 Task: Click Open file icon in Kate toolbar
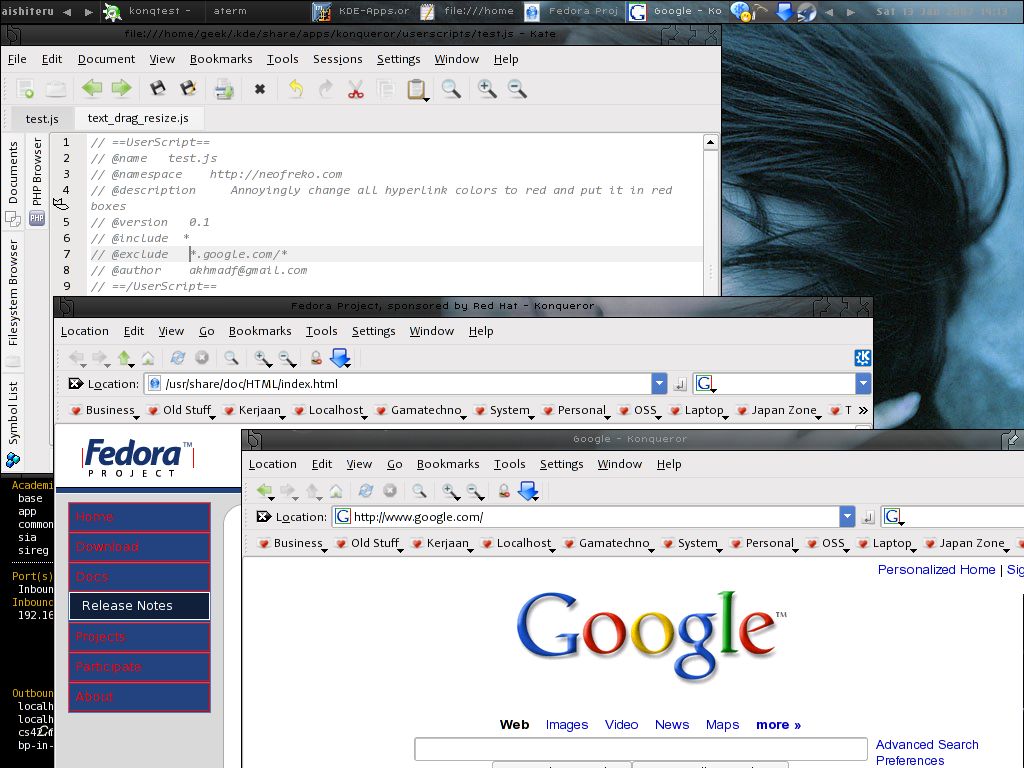click(56, 89)
